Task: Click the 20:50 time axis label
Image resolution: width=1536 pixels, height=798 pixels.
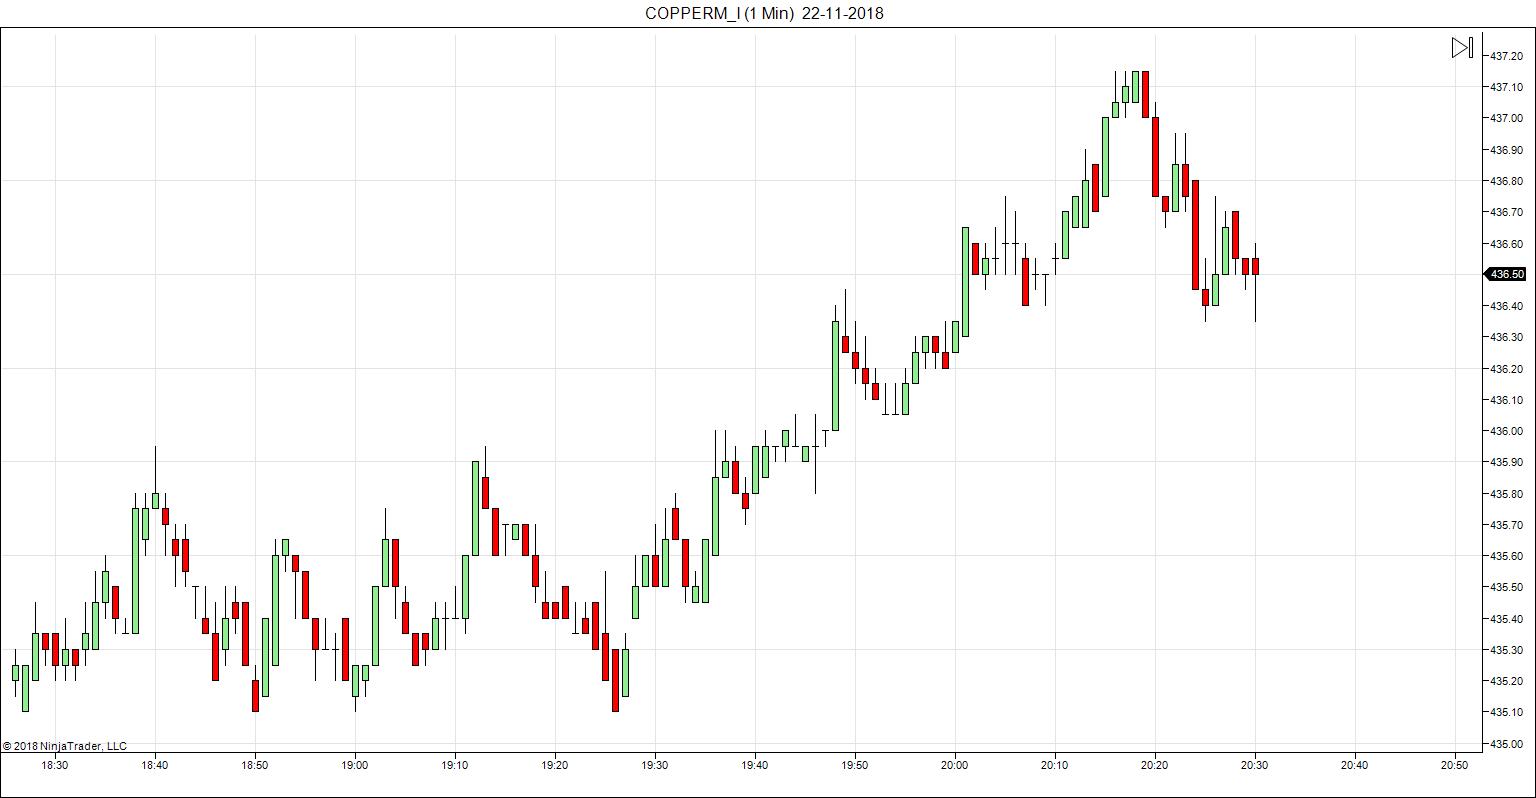Action: 1454,765
